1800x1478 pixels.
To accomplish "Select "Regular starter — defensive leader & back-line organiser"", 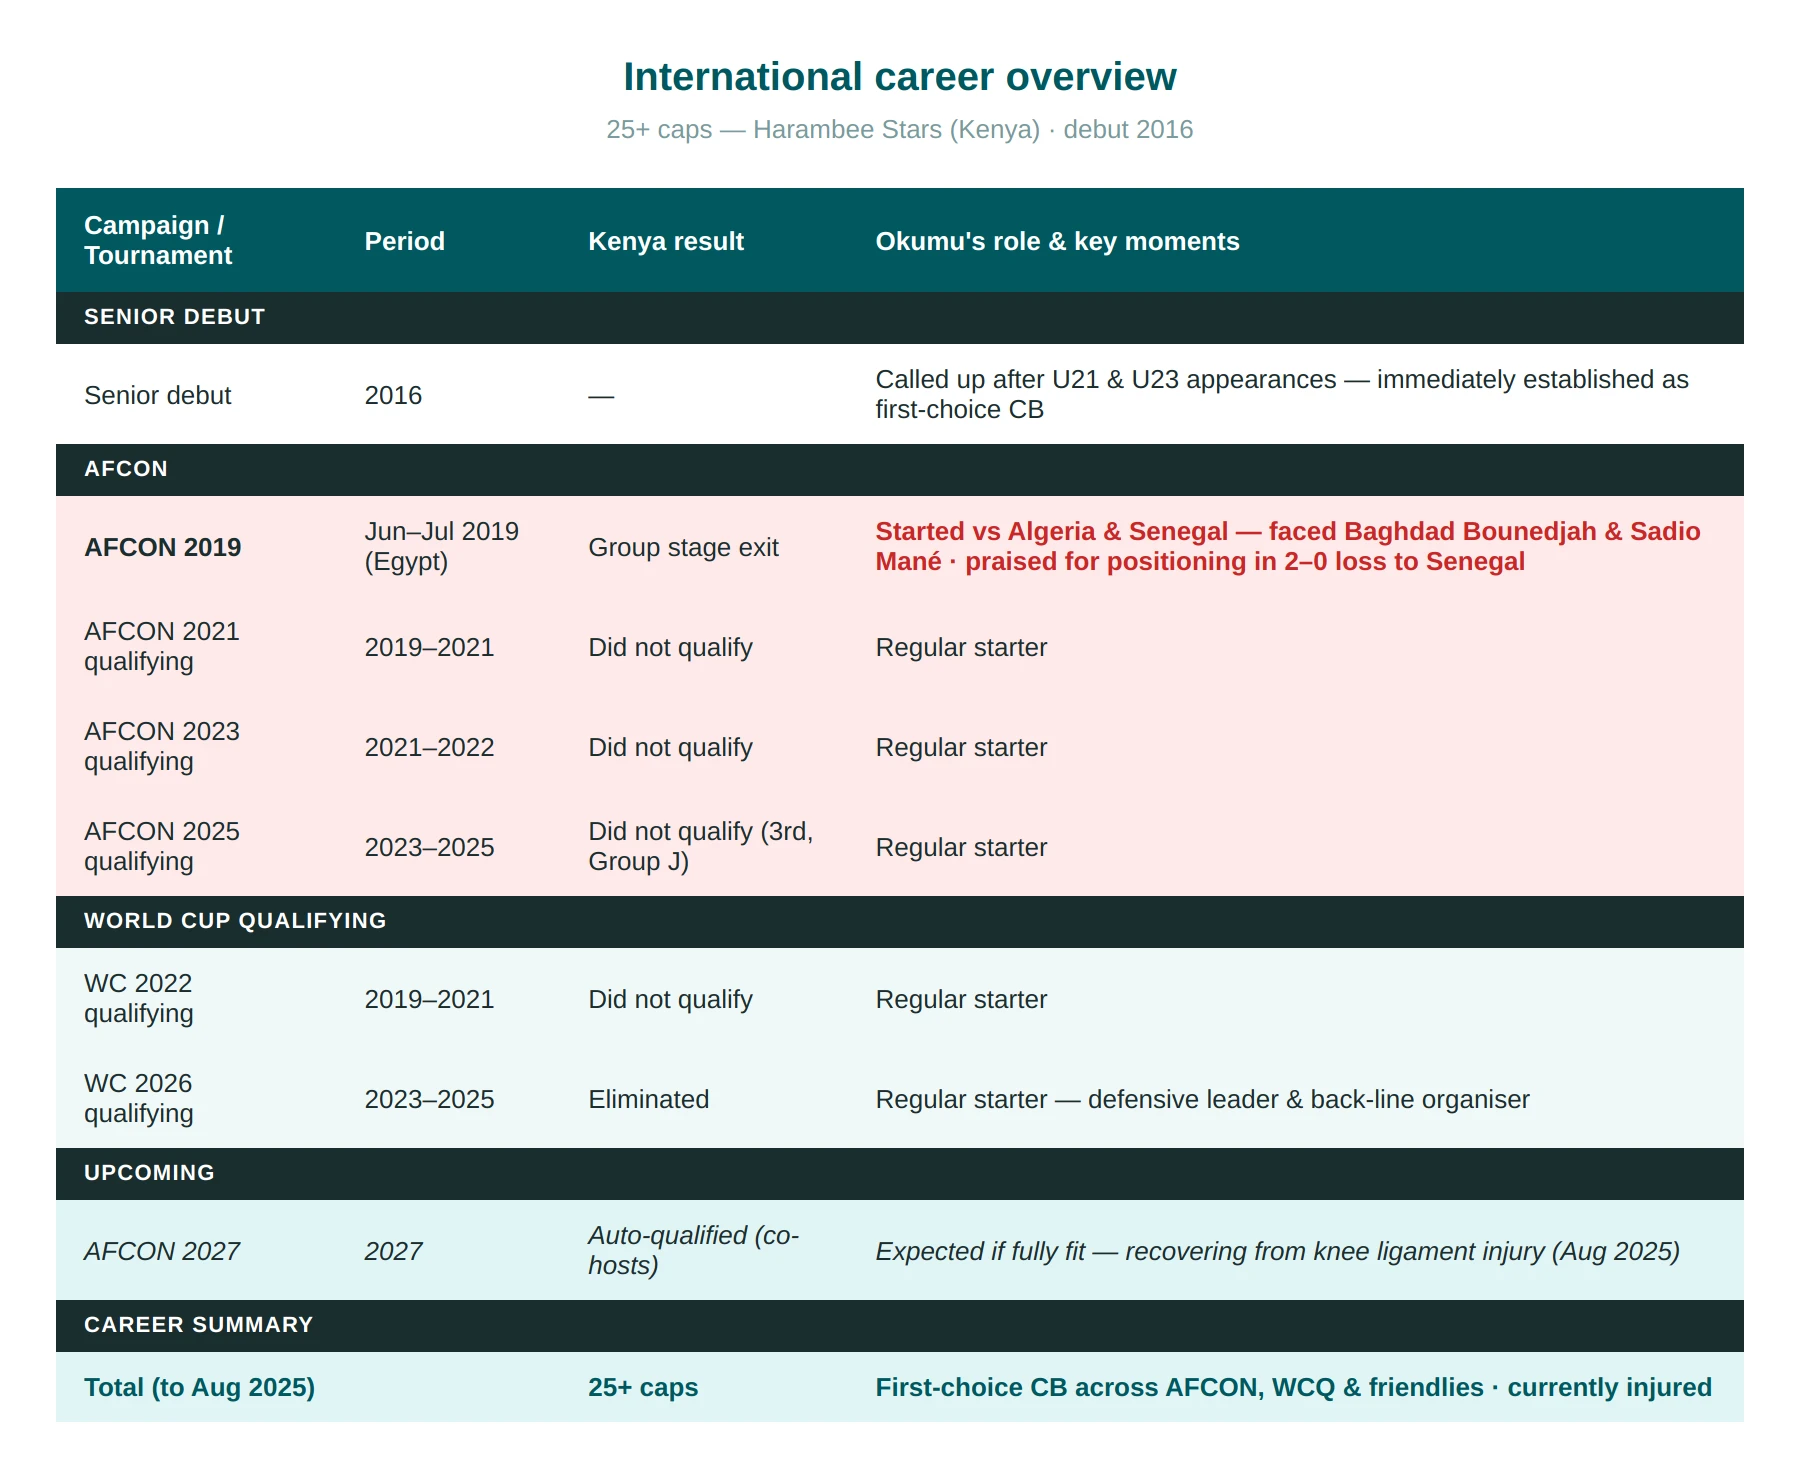I will [1202, 1099].
